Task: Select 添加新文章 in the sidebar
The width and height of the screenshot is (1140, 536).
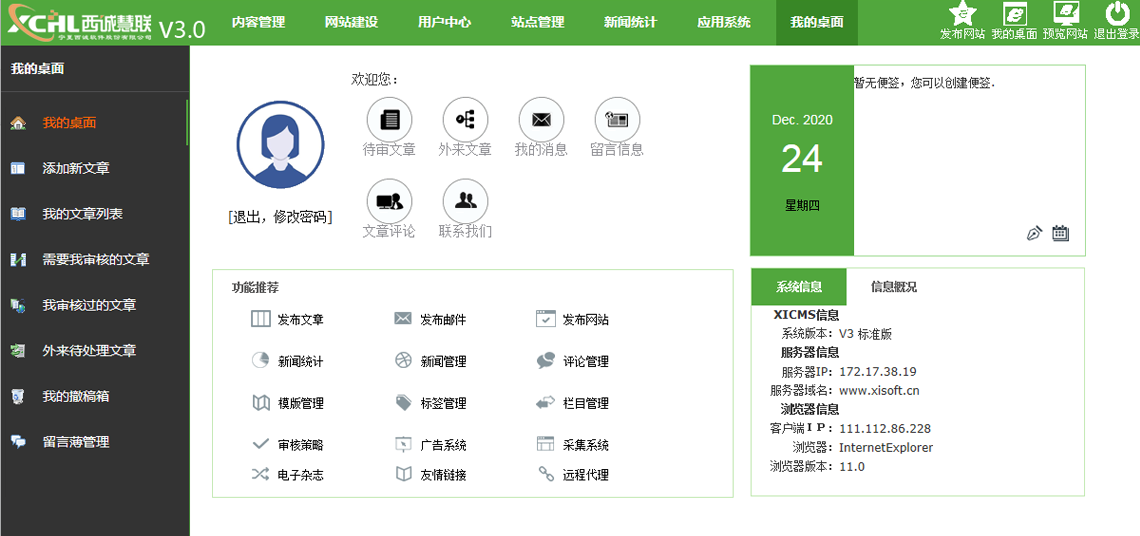Action: (76, 169)
